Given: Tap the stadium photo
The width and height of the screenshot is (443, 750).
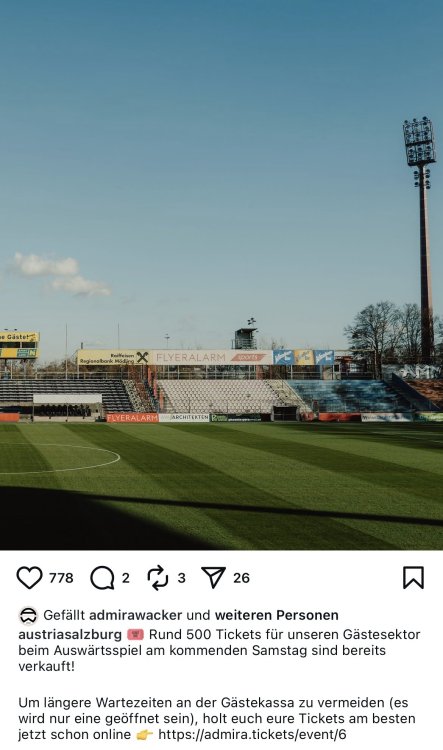Looking at the screenshot, I should pyautogui.click(x=222, y=275).
